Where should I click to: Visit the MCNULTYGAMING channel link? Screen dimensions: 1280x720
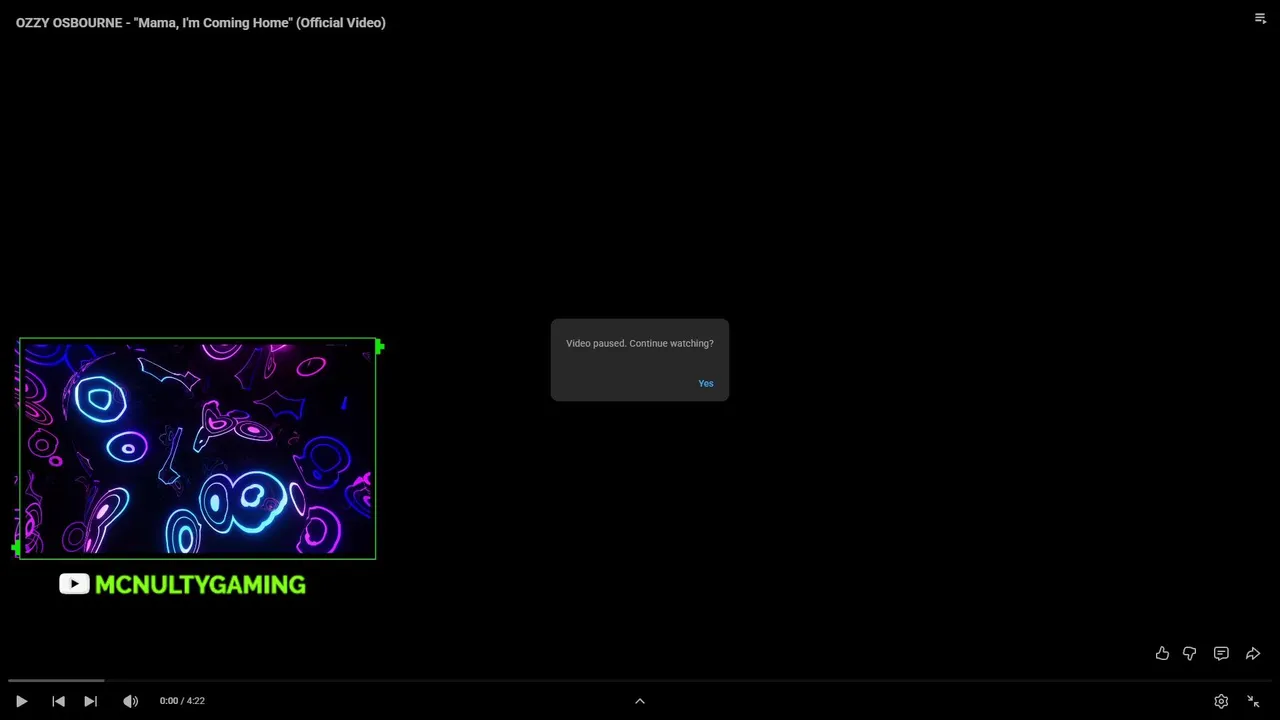(x=200, y=585)
